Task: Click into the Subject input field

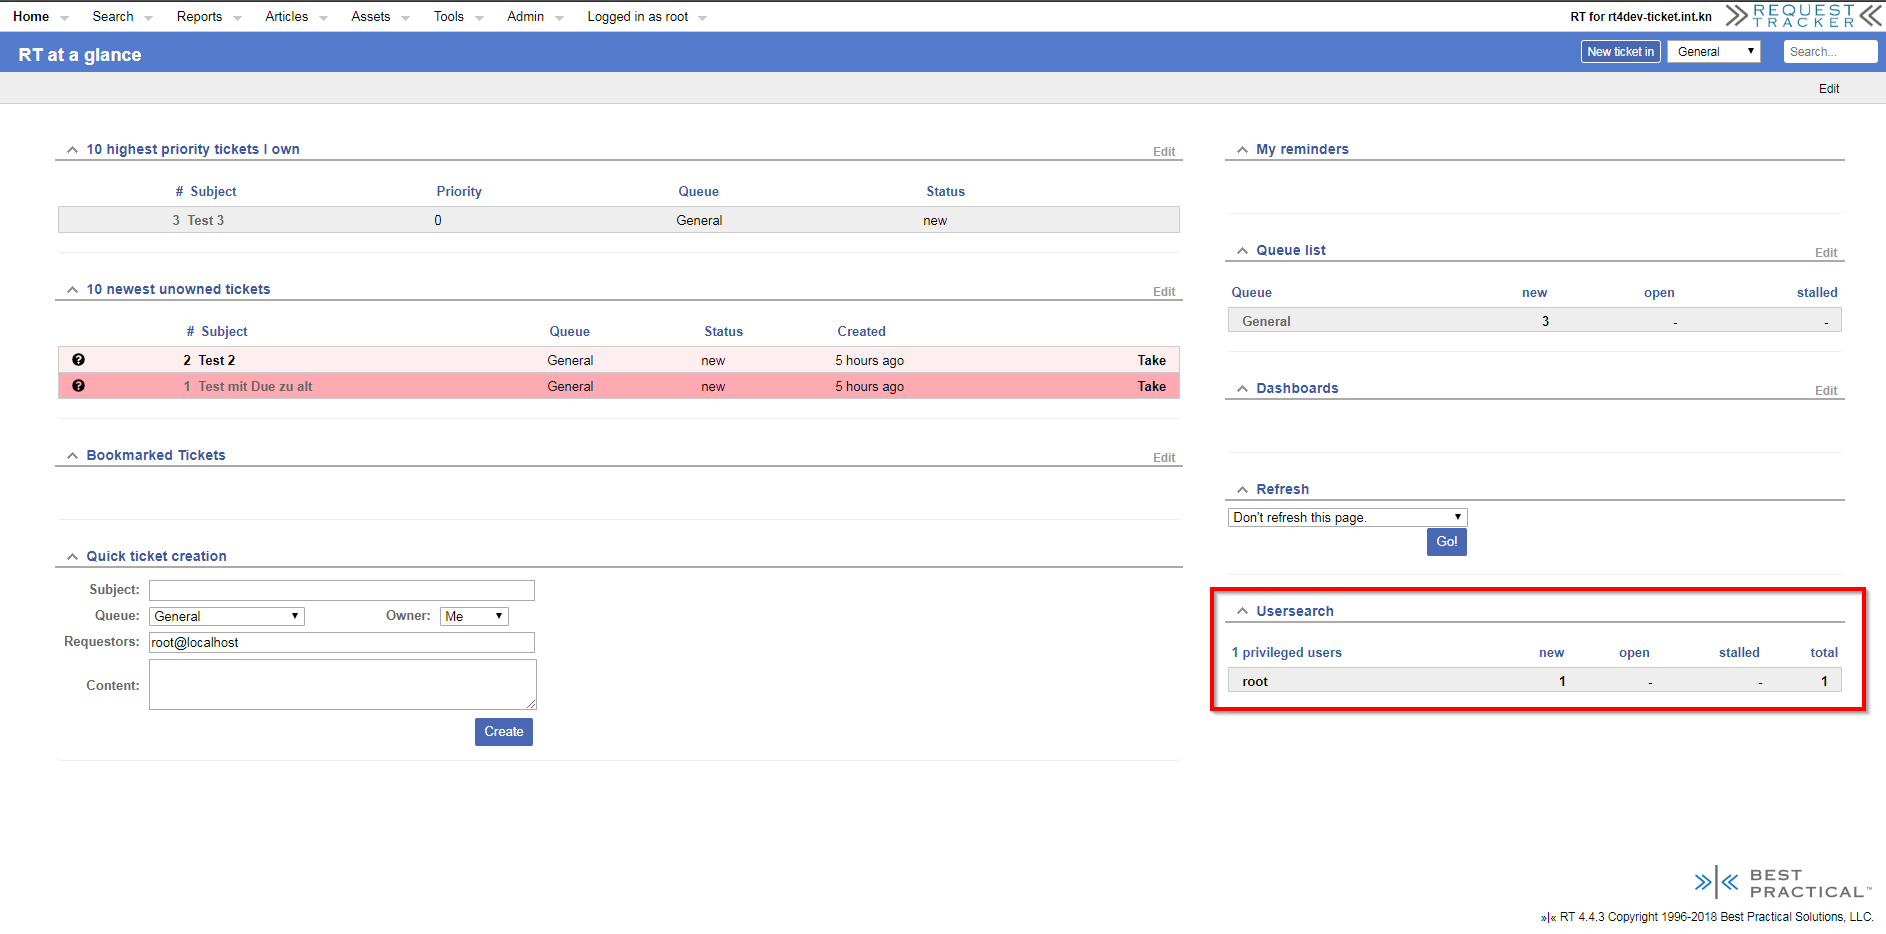Action: point(341,590)
